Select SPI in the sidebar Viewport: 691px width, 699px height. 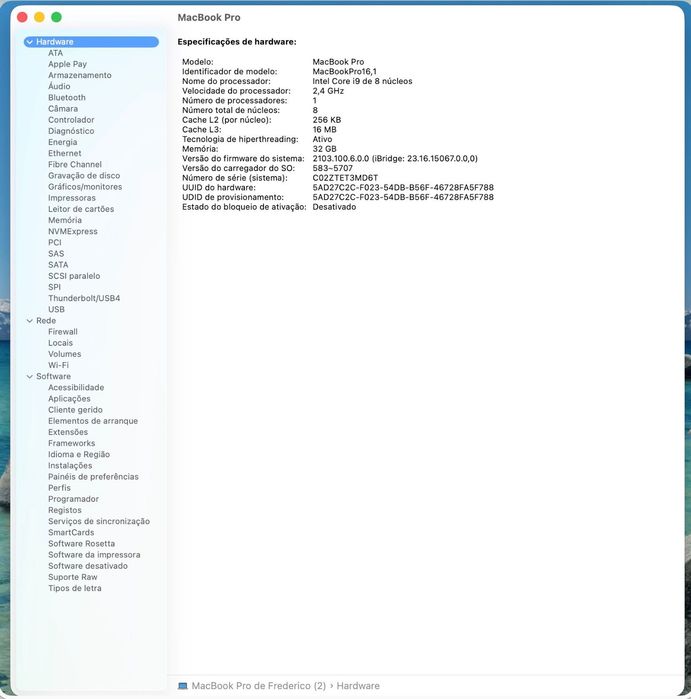pyautogui.click(x=54, y=287)
